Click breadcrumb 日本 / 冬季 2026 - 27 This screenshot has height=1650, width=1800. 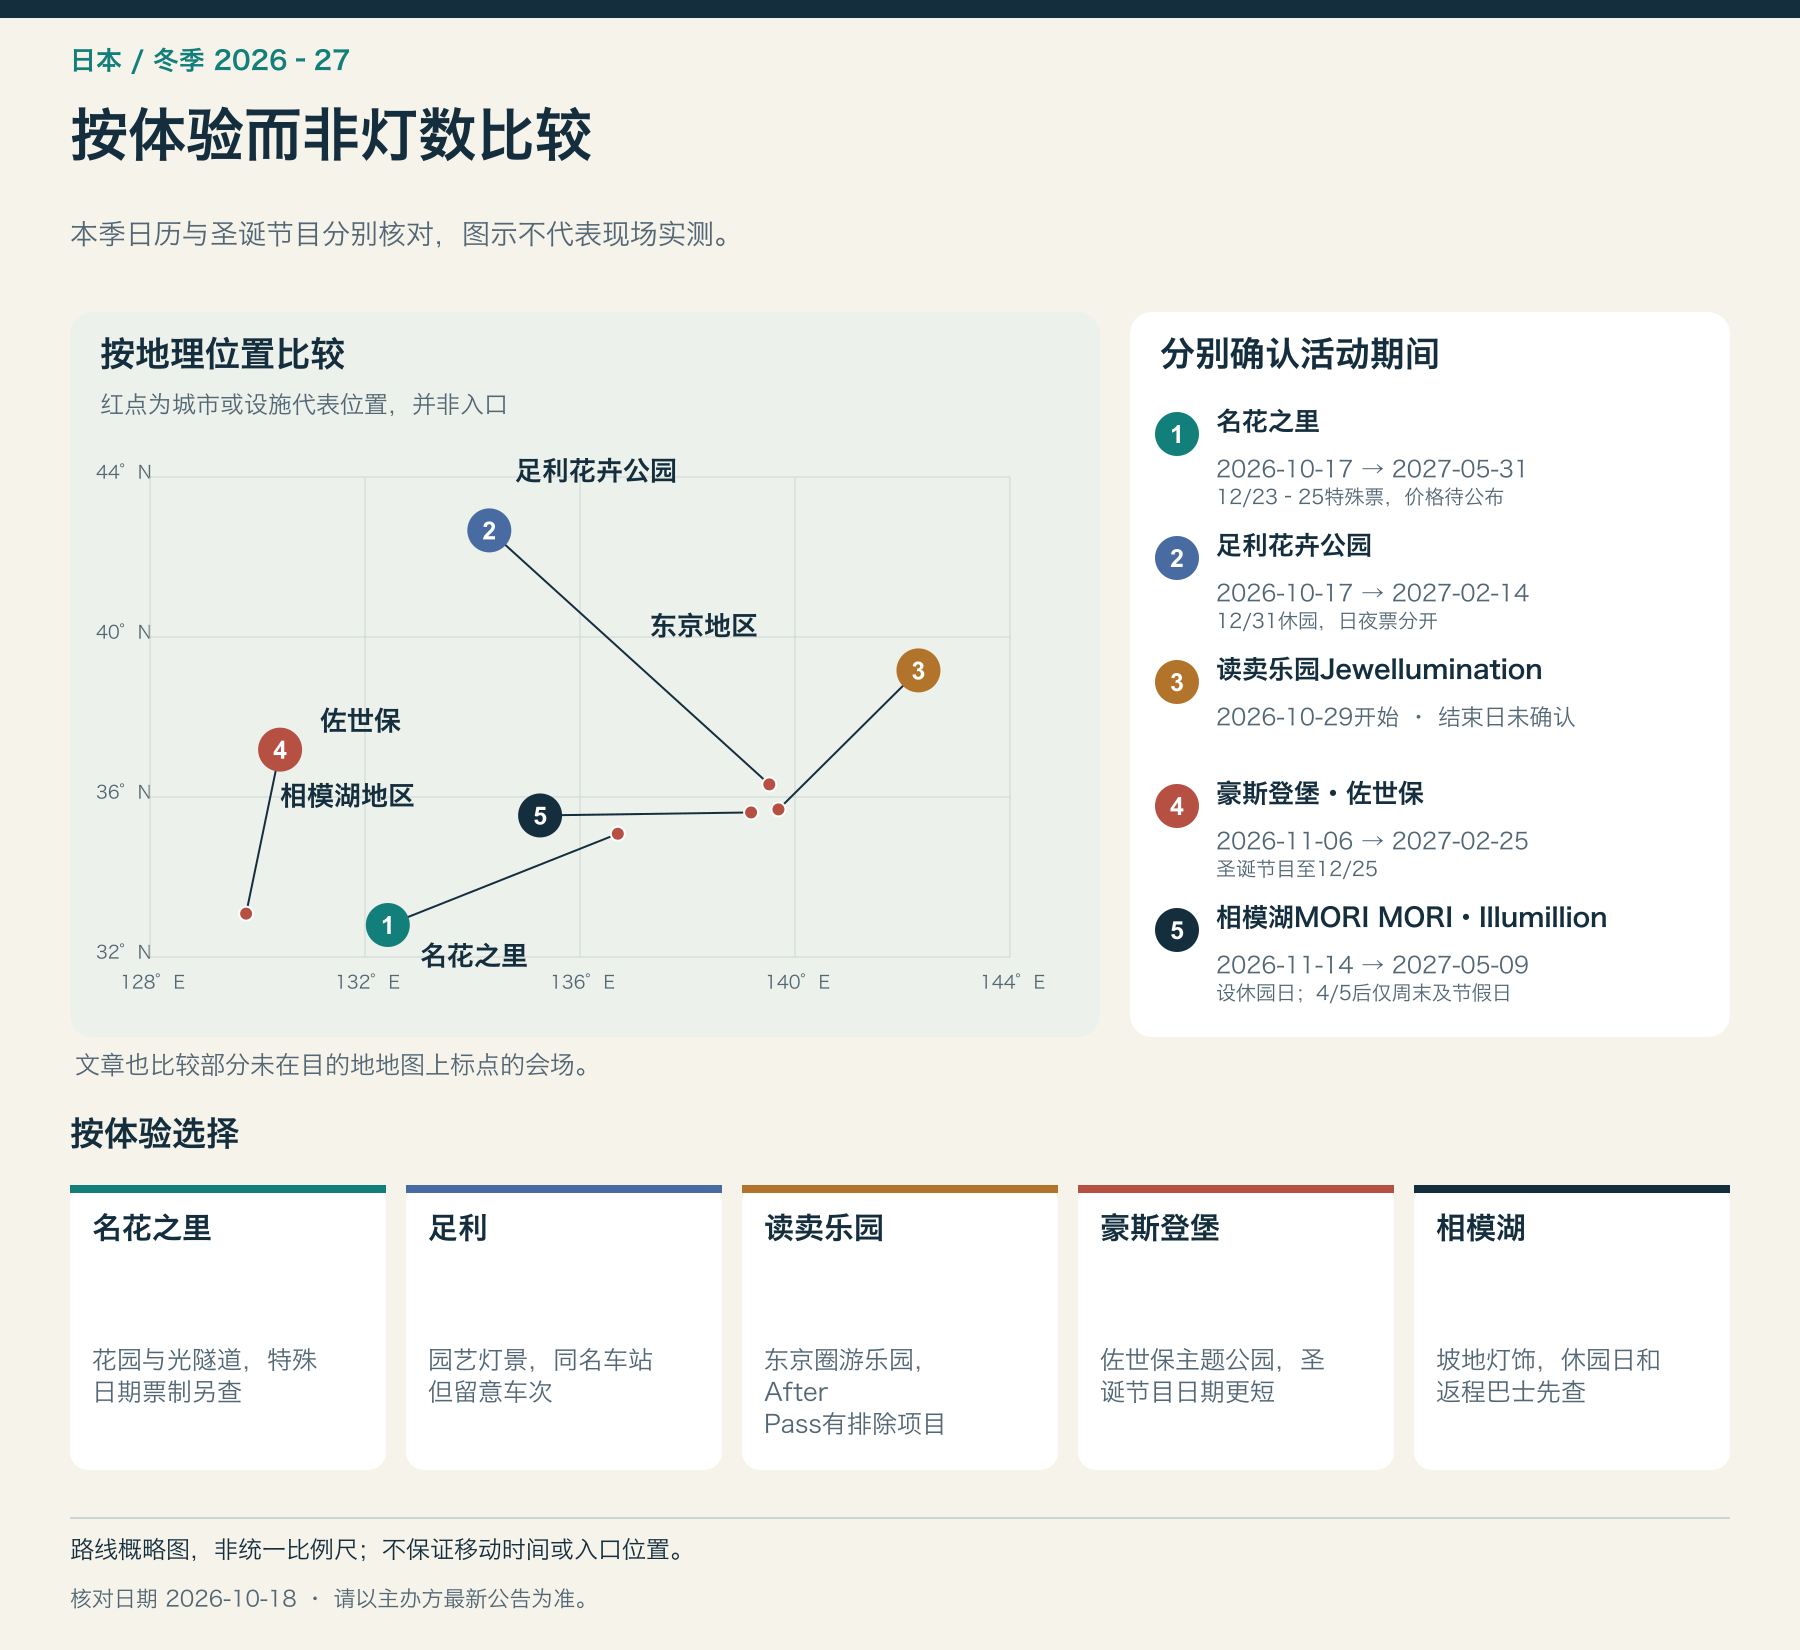(211, 60)
